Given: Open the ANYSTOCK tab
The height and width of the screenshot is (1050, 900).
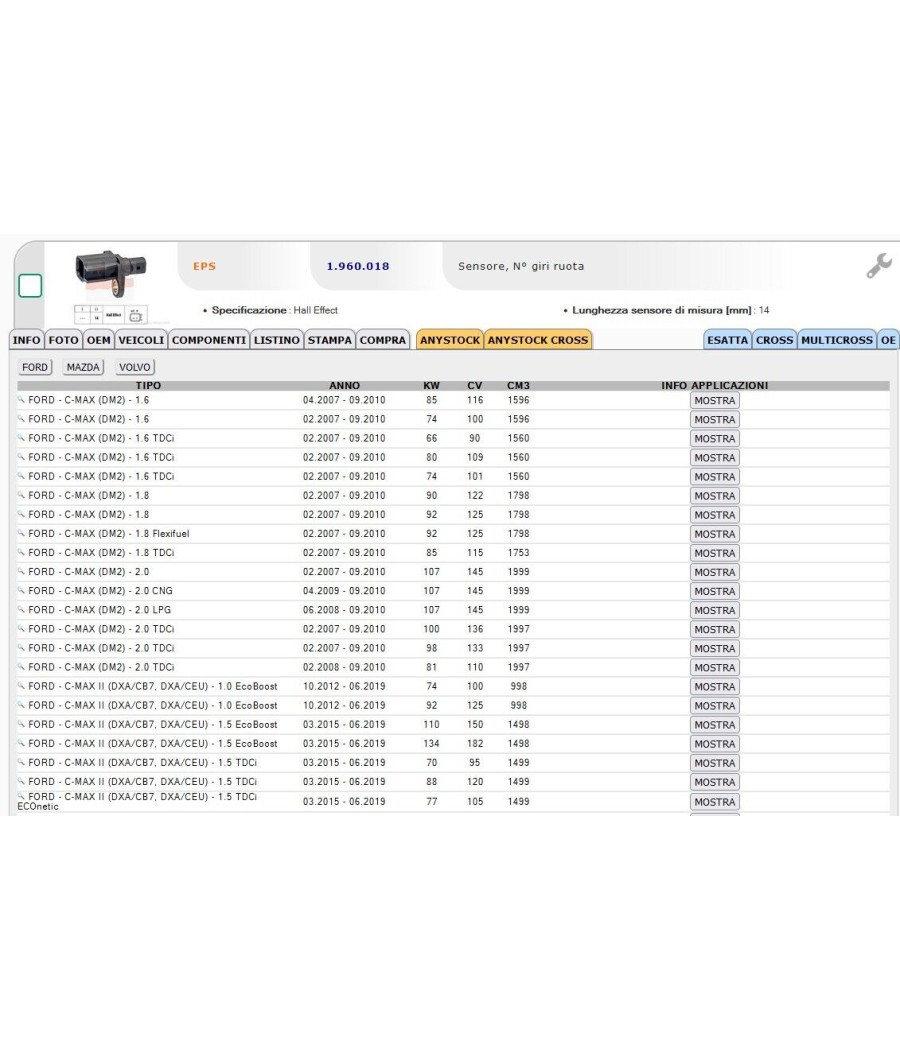Looking at the screenshot, I should [450, 340].
